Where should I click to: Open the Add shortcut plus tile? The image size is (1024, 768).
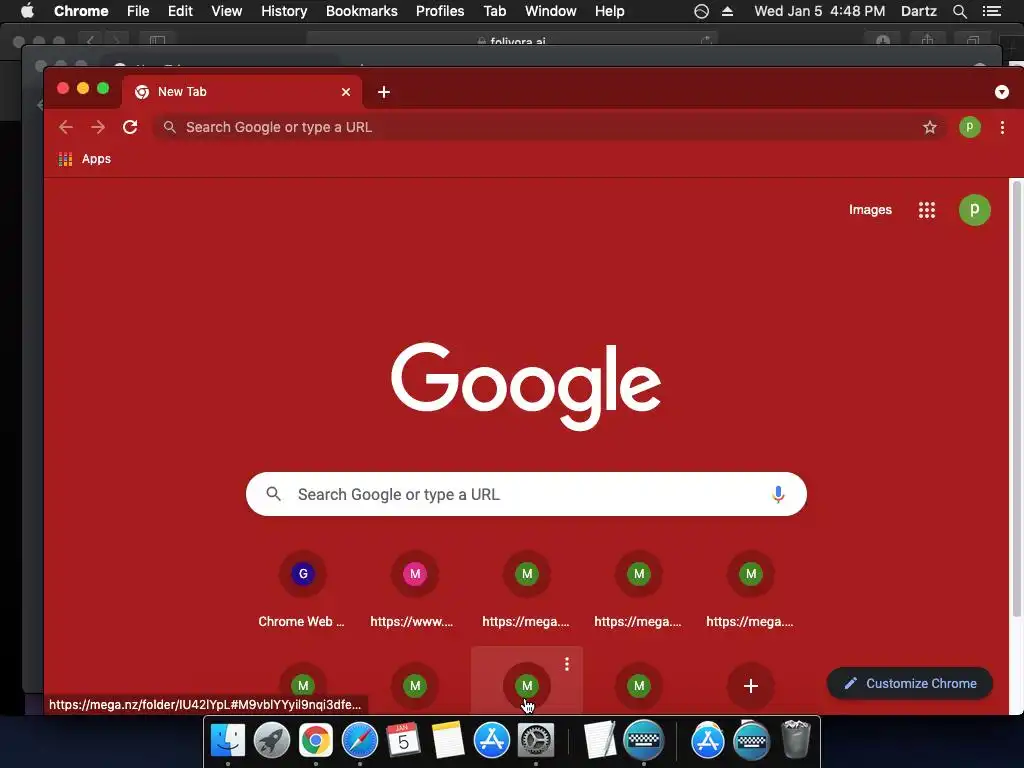click(x=751, y=686)
